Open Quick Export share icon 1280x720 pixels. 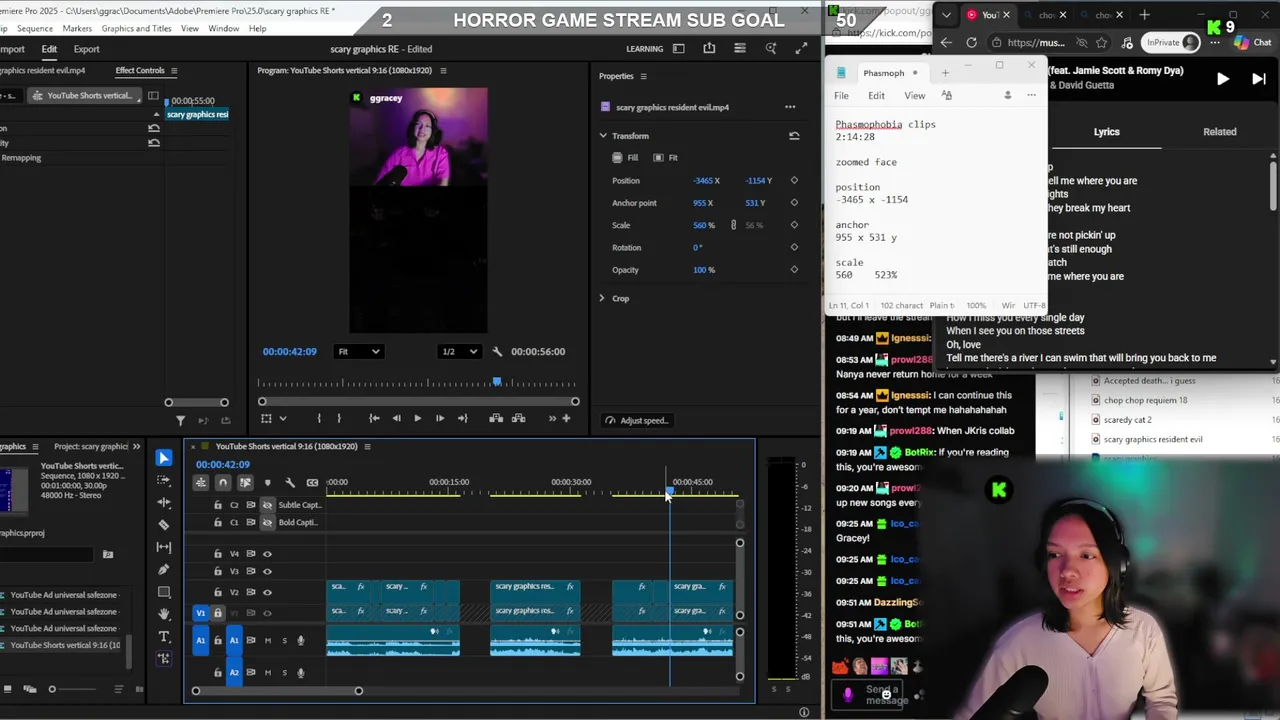(709, 48)
